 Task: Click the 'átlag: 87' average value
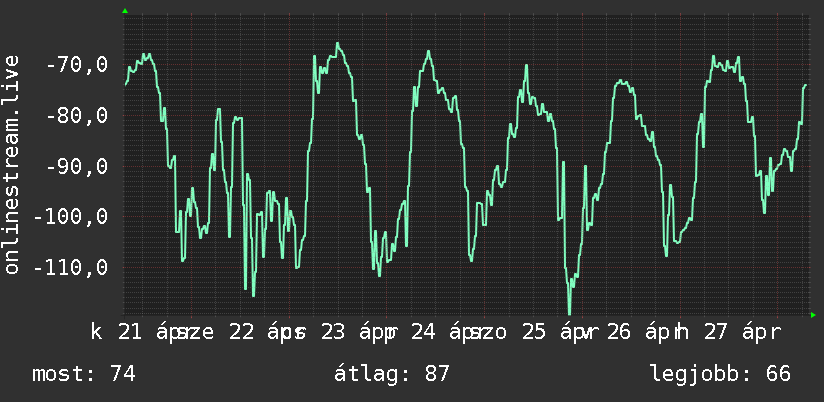[x=392, y=374]
